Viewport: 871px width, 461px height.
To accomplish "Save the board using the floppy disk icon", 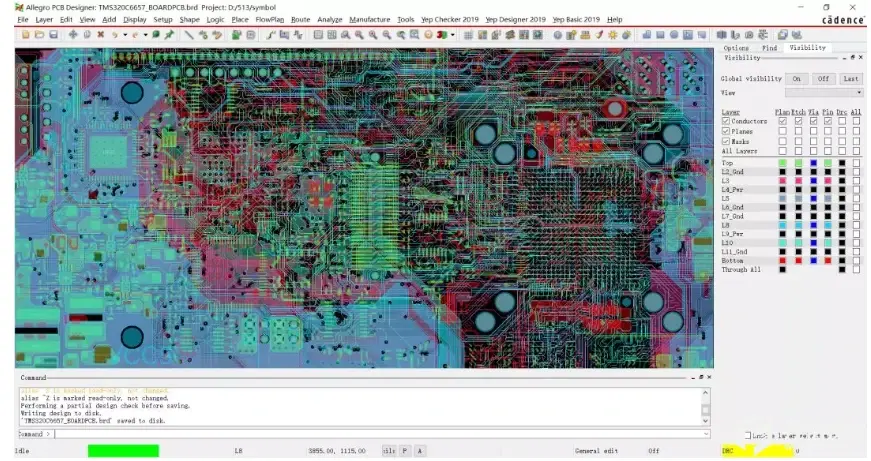I will tap(53, 34).
